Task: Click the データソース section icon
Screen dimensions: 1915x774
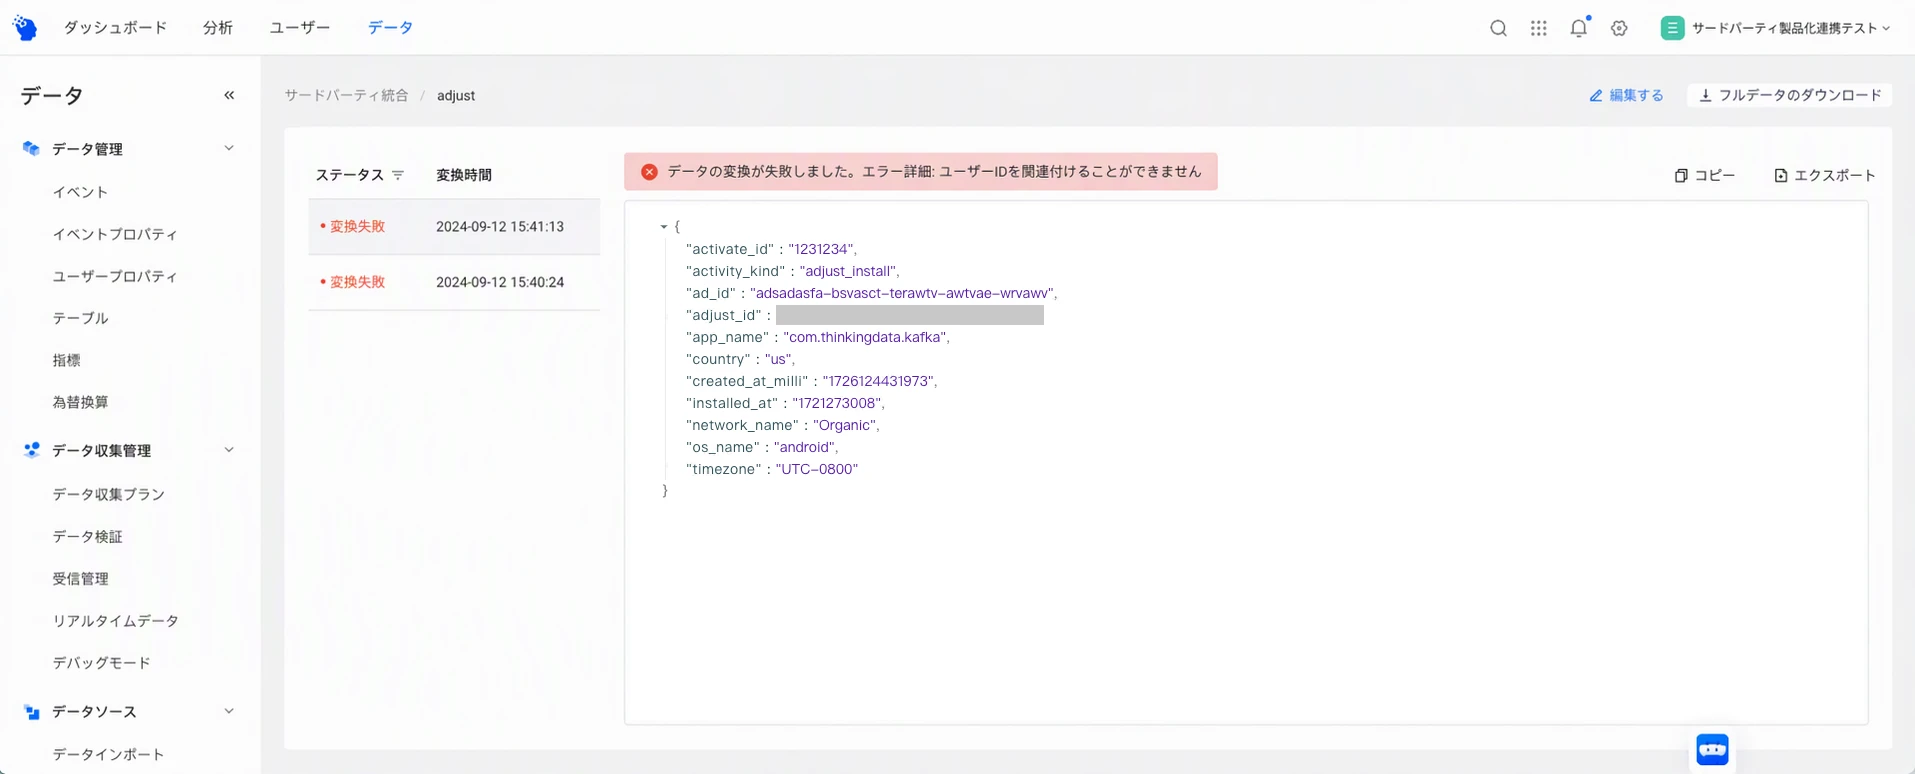Action: click(x=31, y=712)
